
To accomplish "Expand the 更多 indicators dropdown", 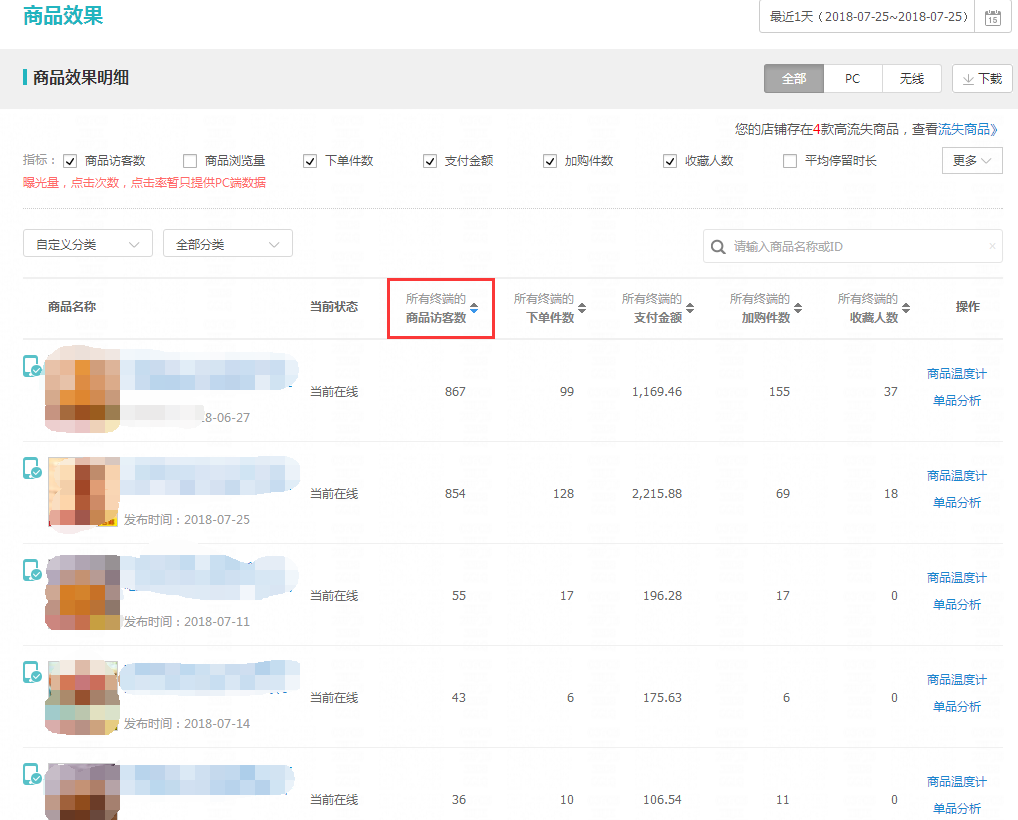I will coord(972,161).
